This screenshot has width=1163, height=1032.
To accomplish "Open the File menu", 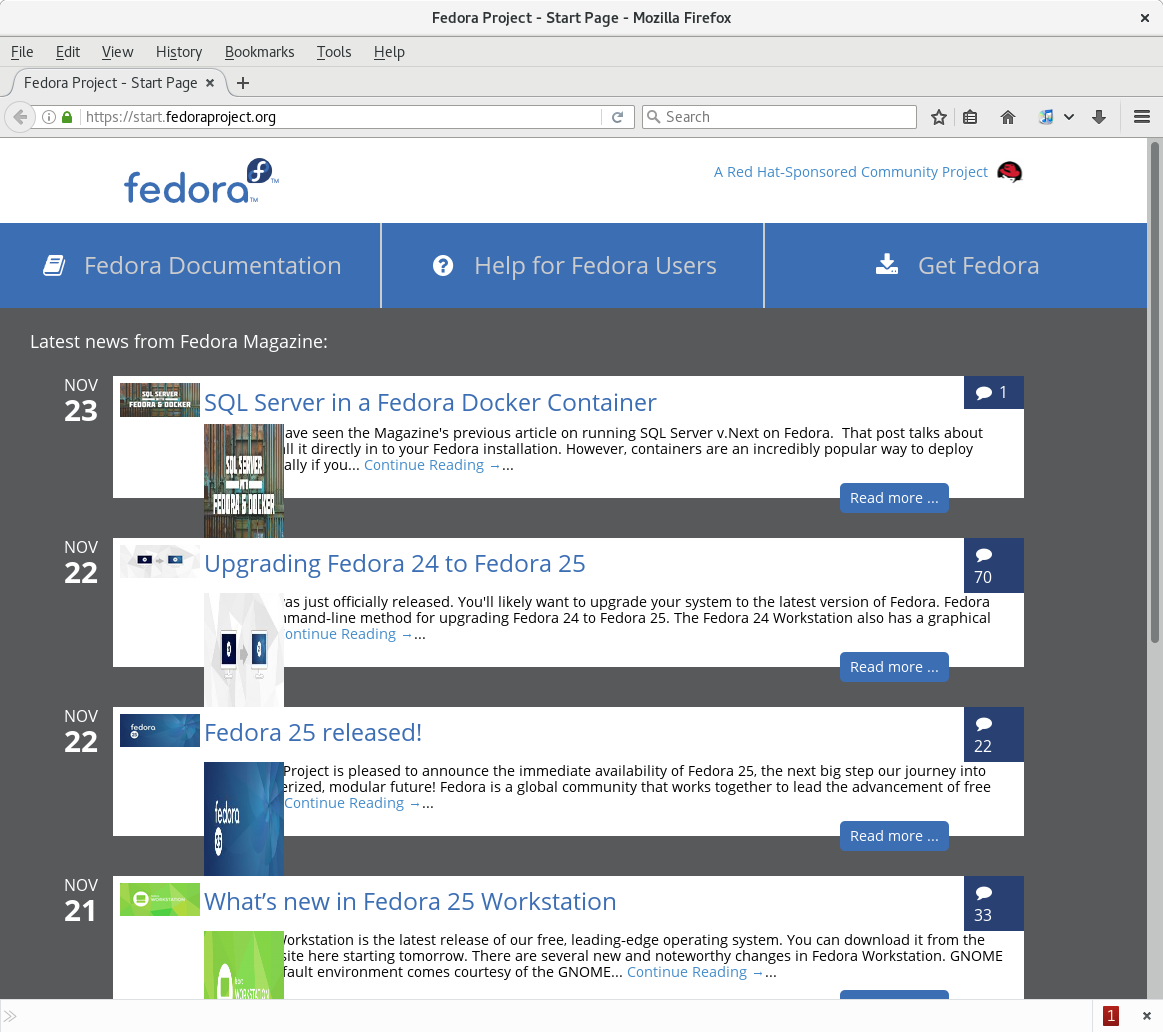I will pyautogui.click(x=22, y=52).
